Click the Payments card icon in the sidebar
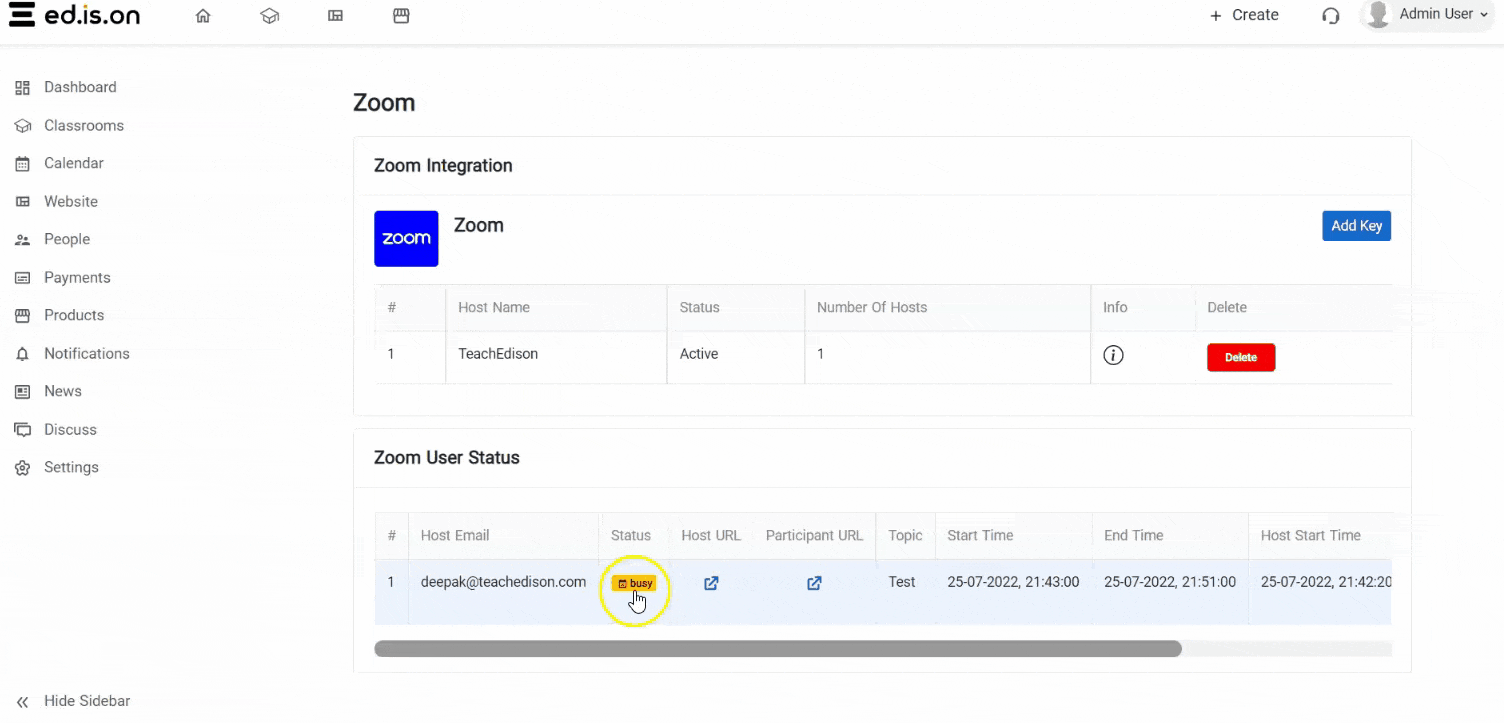This screenshot has width=1504, height=723. (x=22, y=278)
